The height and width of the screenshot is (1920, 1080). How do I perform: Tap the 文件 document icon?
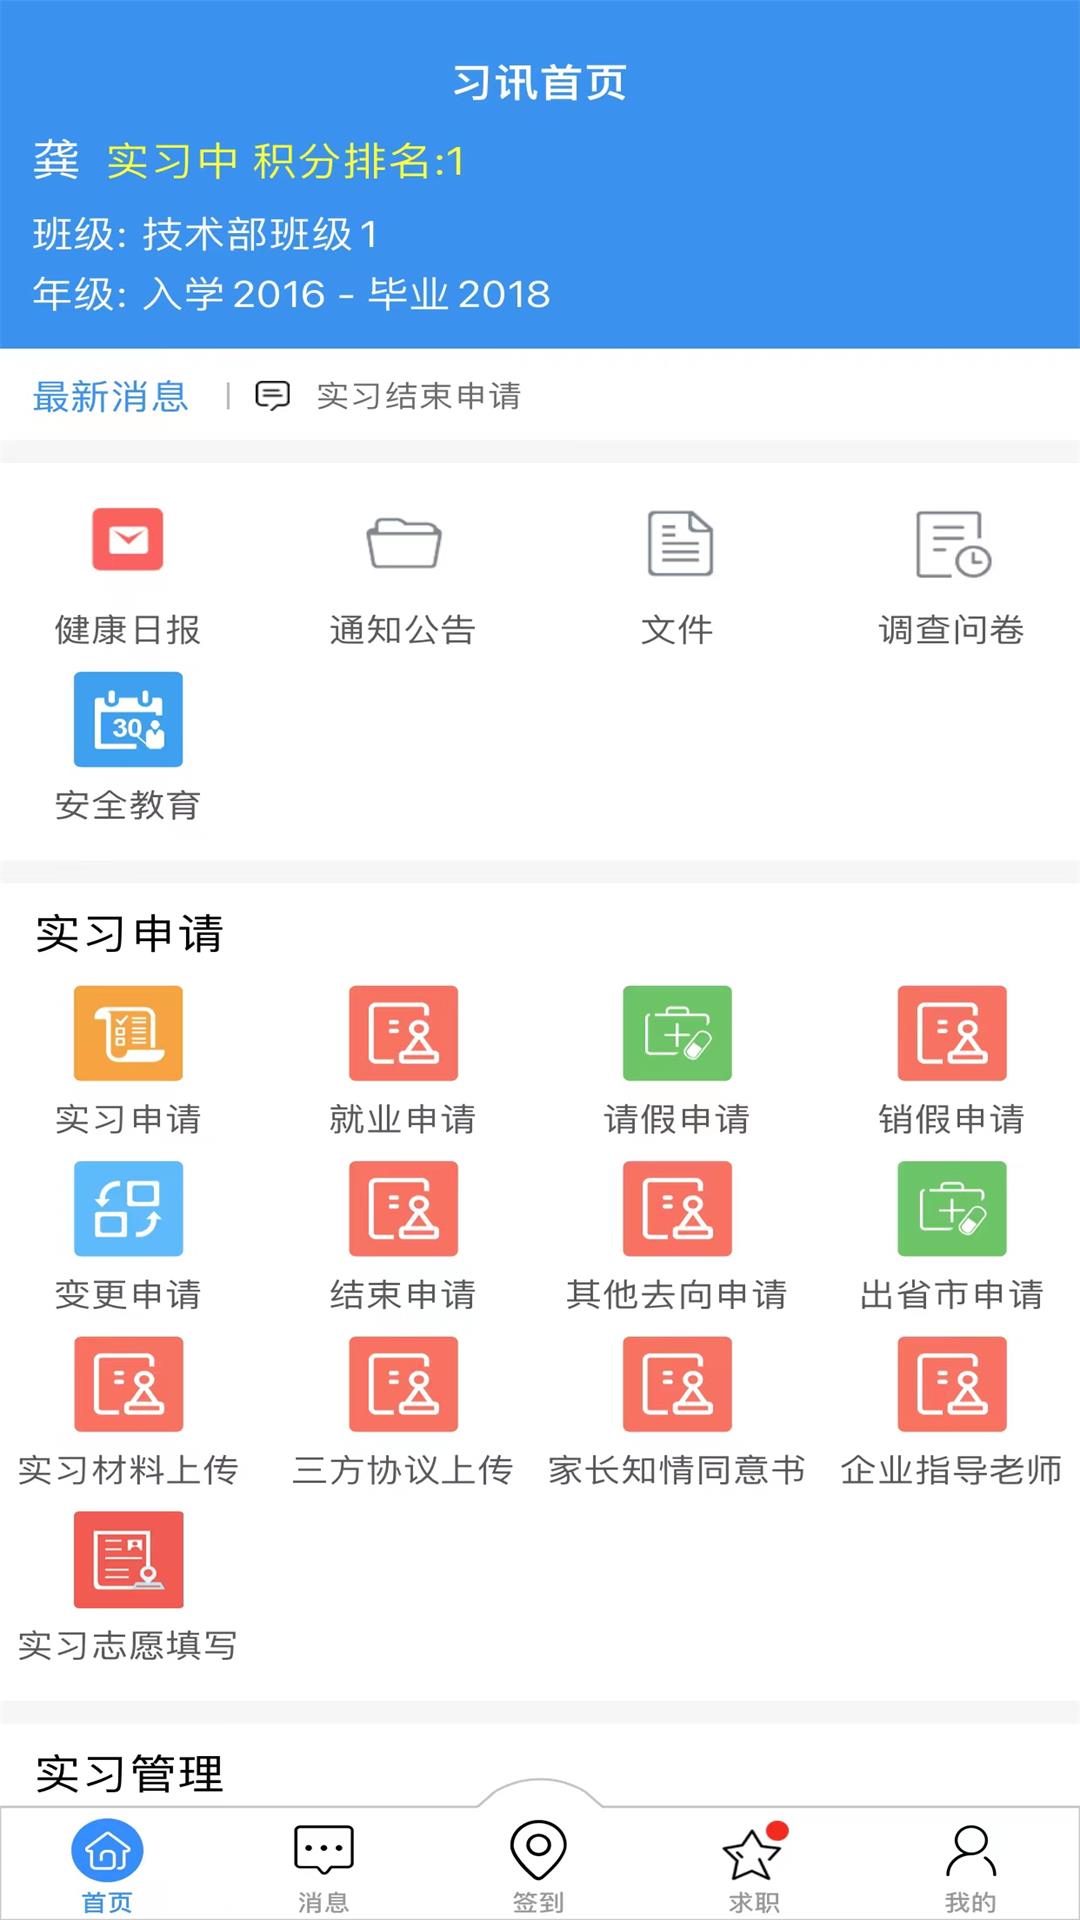pos(679,543)
